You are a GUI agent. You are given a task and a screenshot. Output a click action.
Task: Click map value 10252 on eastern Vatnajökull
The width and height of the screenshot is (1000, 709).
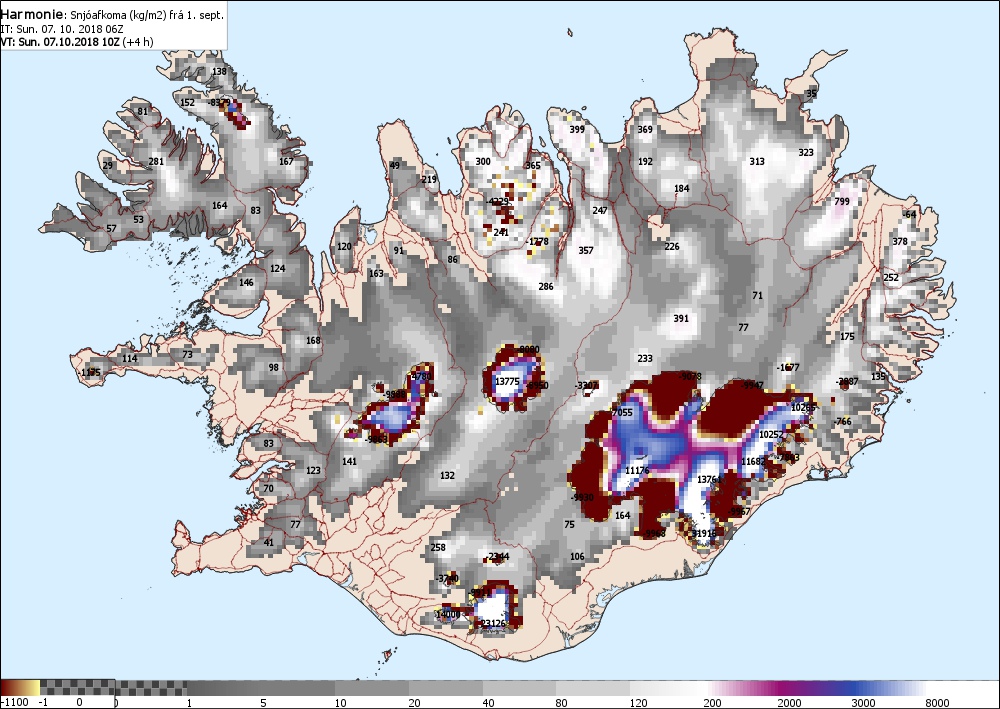click(x=770, y=434)
